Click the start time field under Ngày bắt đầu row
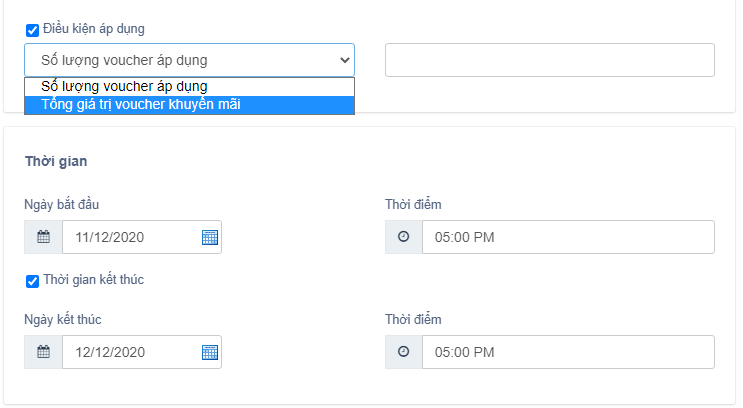Screen dimensions: 743x408 click(567, 237)
